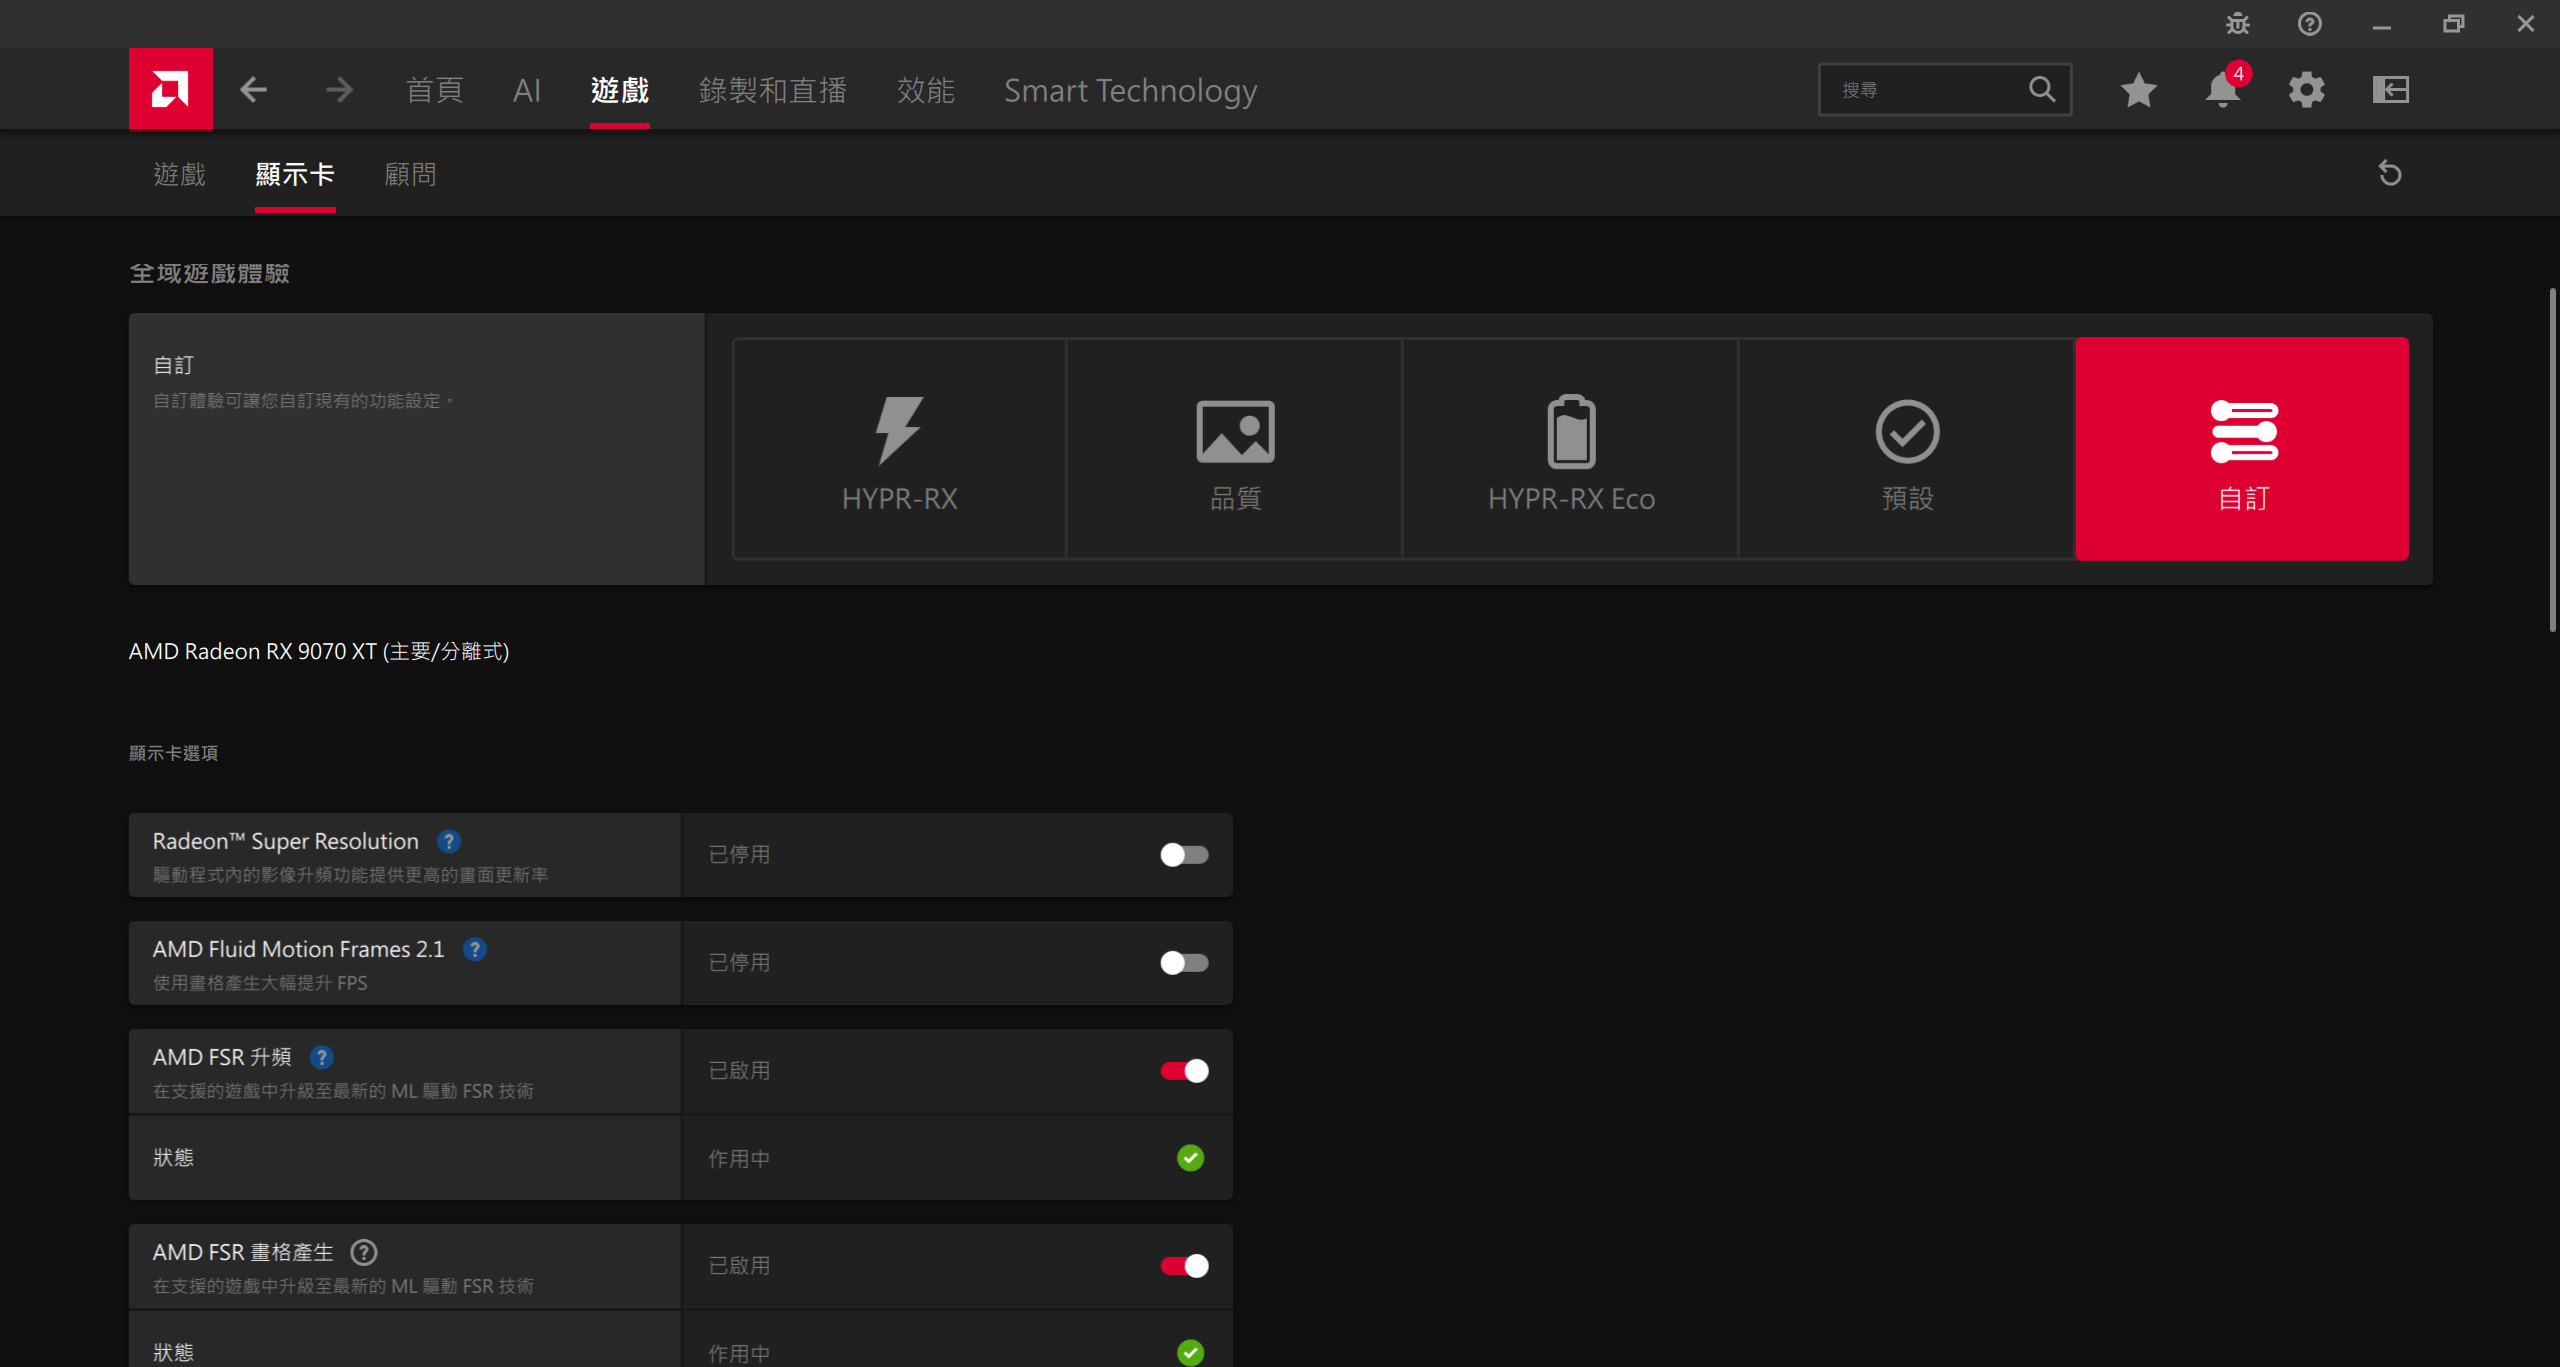2560x1367 pixels.
Task: Open favorites star icon
Action: 2138,90
